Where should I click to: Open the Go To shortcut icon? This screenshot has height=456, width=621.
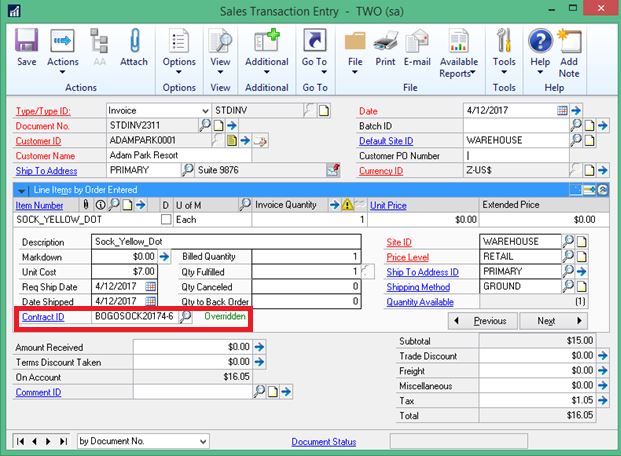314,40
